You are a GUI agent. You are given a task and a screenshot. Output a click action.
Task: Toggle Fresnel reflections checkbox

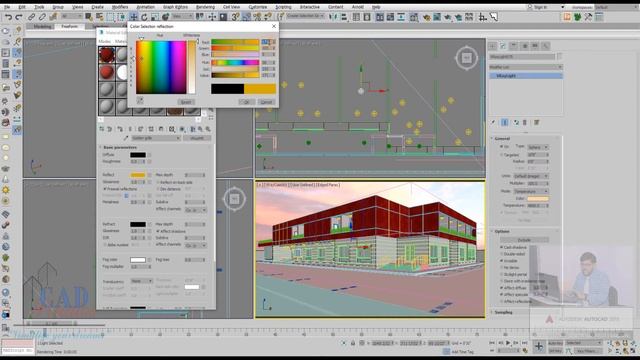[x=105, y=189]
